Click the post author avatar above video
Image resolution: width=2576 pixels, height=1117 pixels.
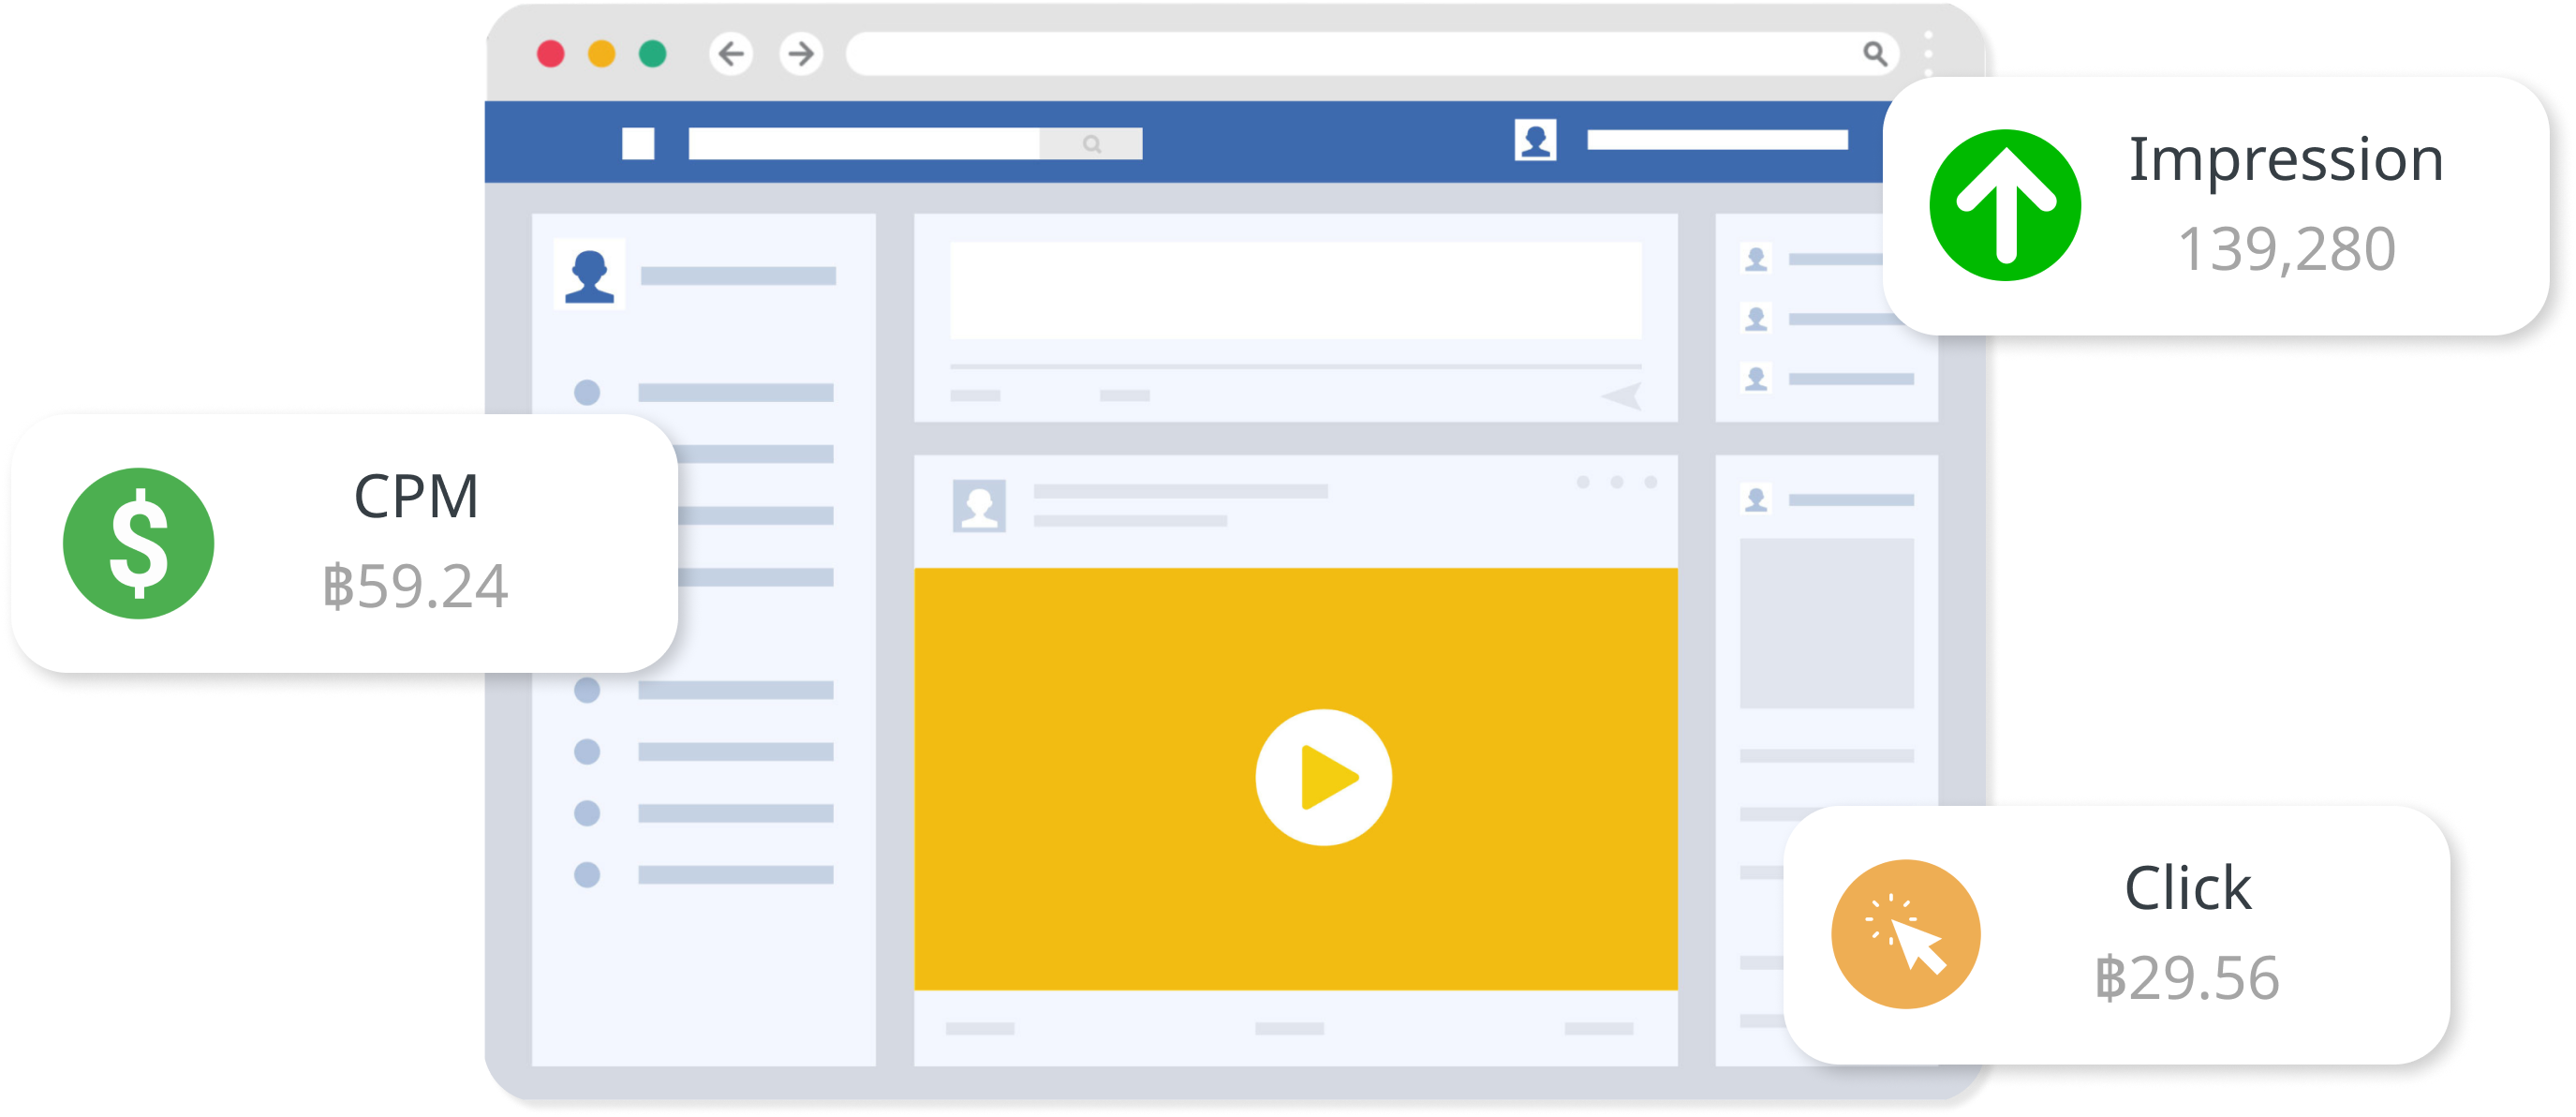979,506
